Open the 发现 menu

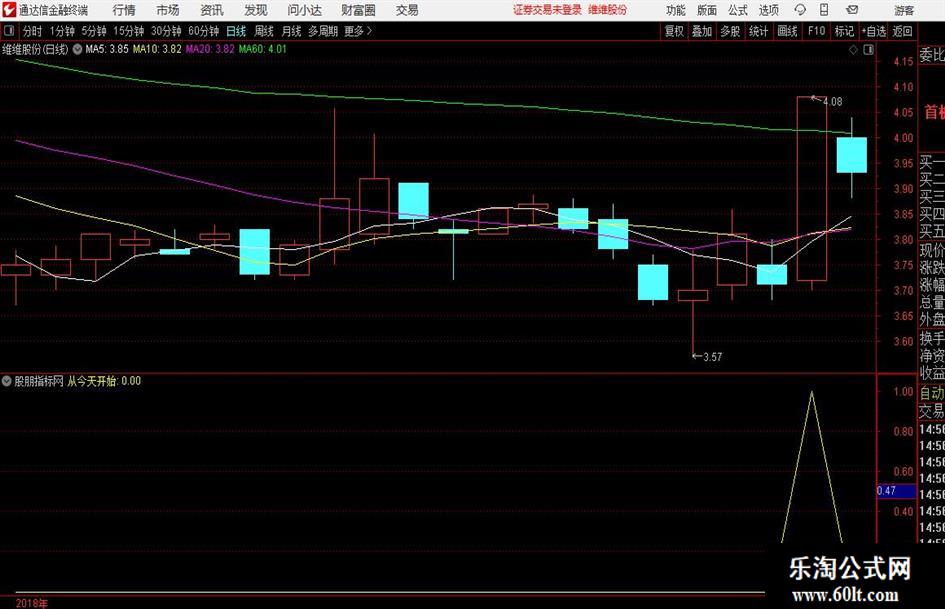point(256,10)
